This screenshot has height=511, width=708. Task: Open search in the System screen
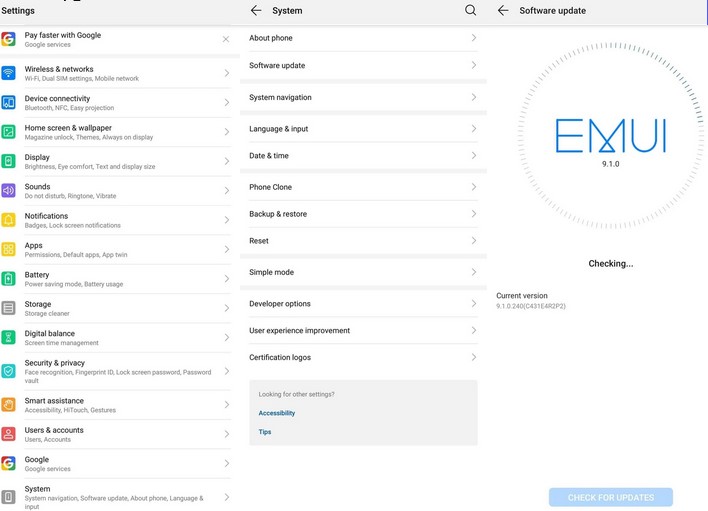470,10
